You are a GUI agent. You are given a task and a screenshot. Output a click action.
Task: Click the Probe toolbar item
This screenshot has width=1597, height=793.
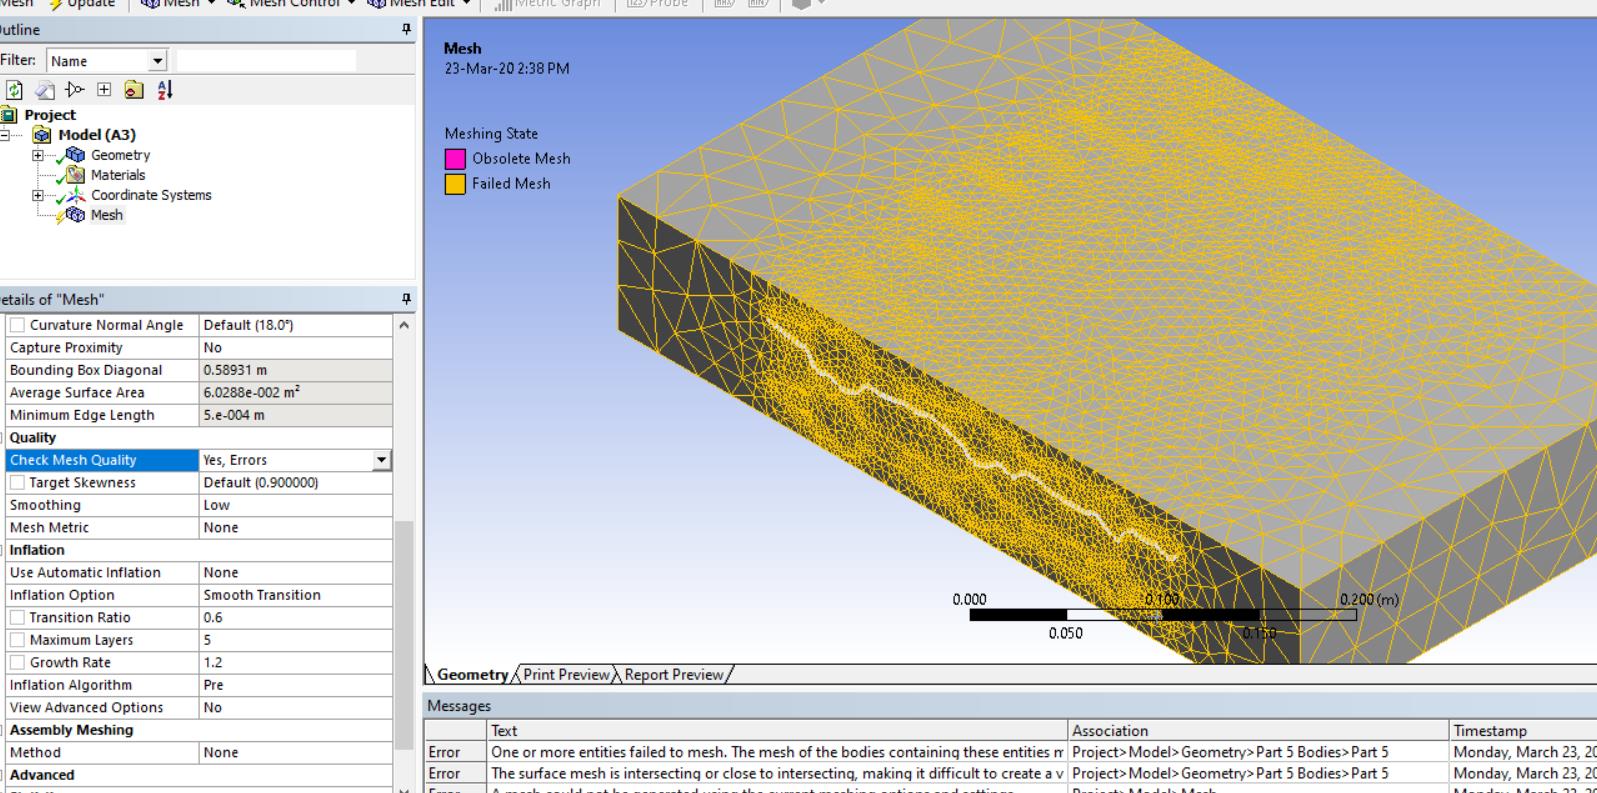coord(657,4)
